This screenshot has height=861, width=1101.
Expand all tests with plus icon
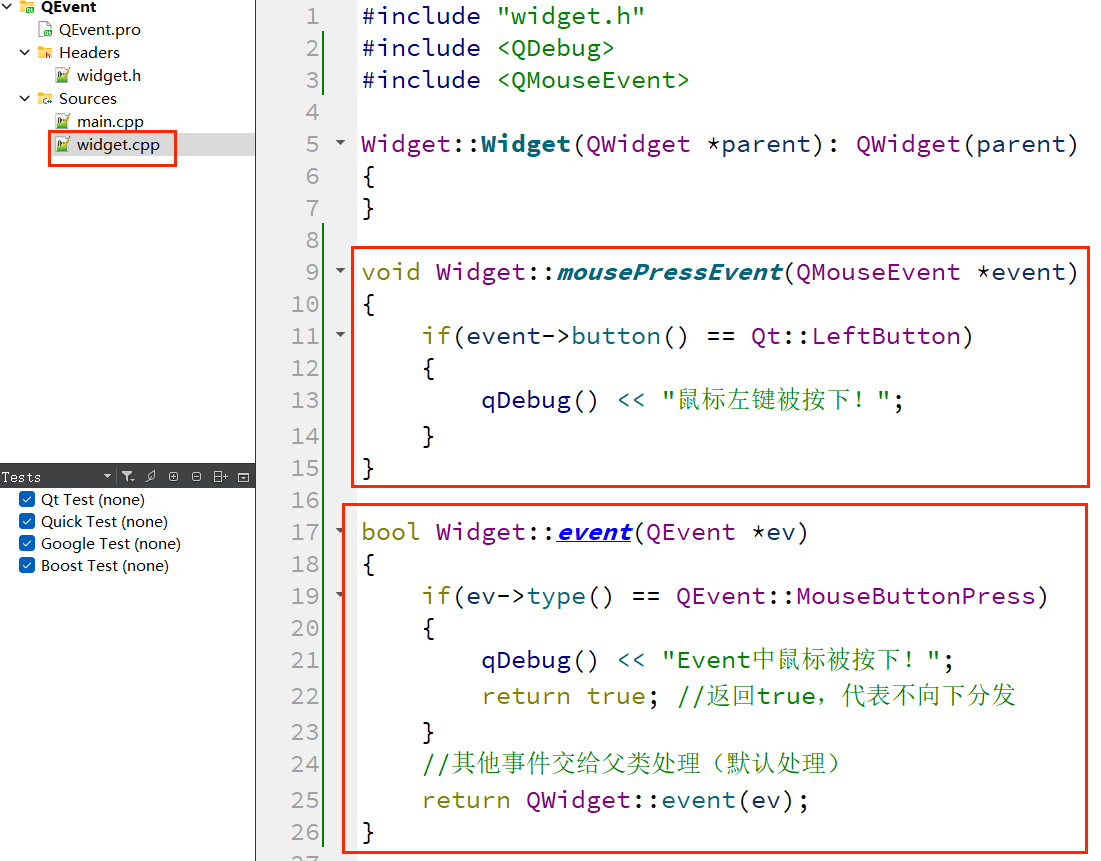[173, 477]
